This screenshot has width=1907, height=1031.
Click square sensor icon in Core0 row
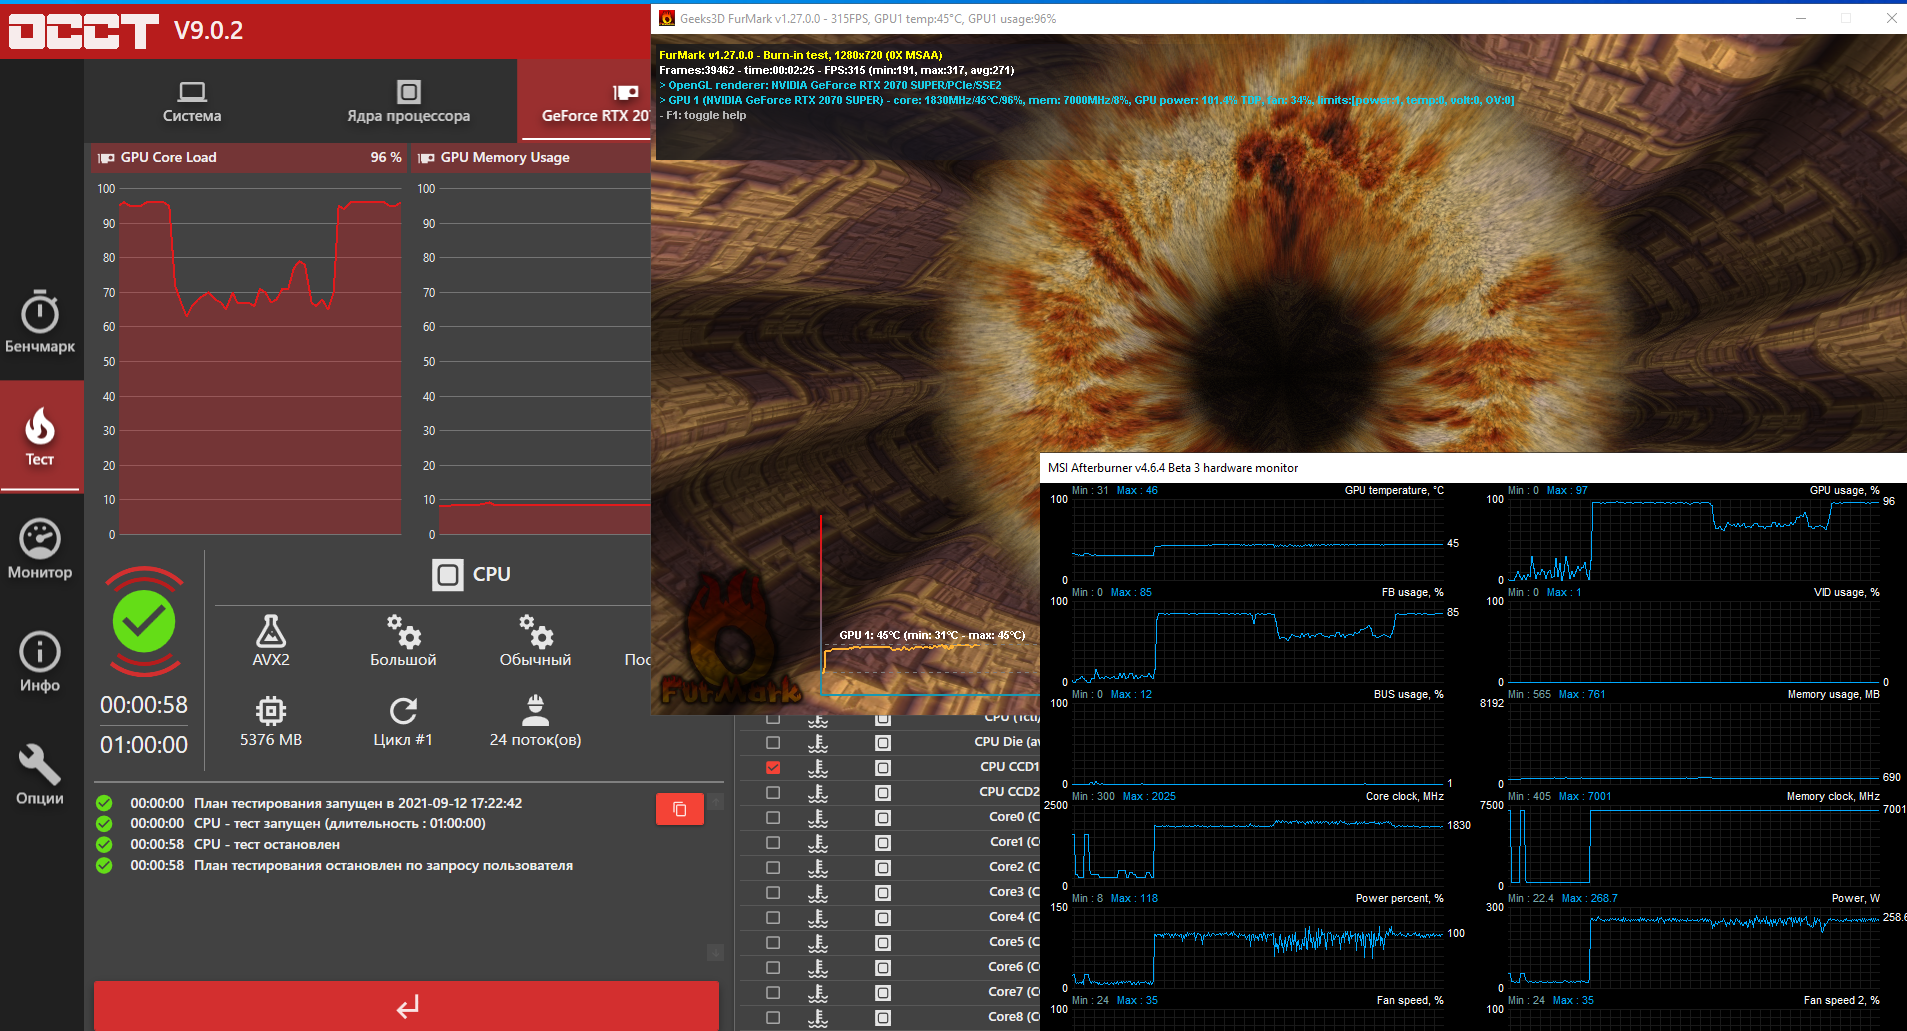[x=883, y=818]
